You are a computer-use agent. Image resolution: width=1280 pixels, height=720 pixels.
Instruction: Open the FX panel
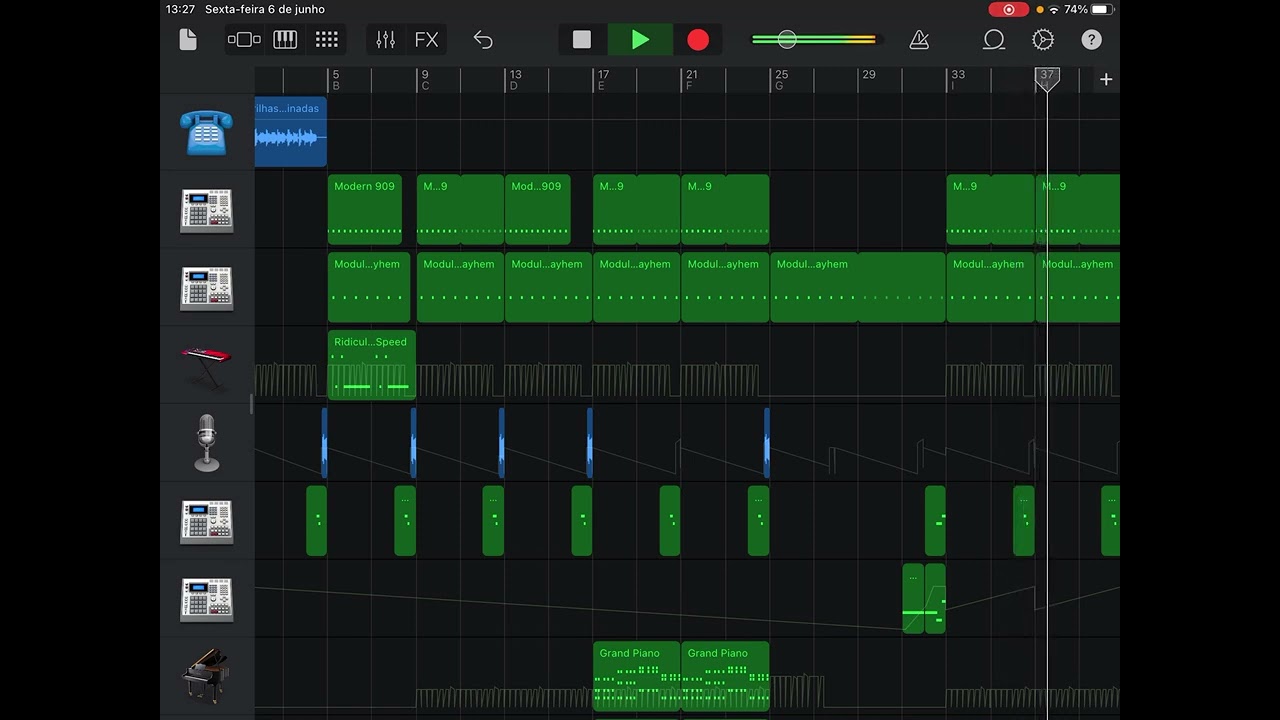(427, 40)
